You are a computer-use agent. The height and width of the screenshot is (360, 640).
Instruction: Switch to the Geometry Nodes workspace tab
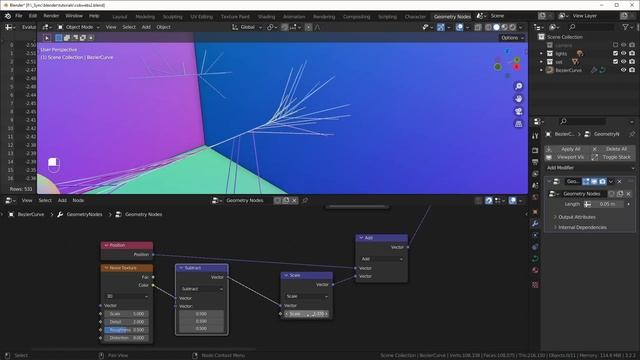tap(452, 17)
